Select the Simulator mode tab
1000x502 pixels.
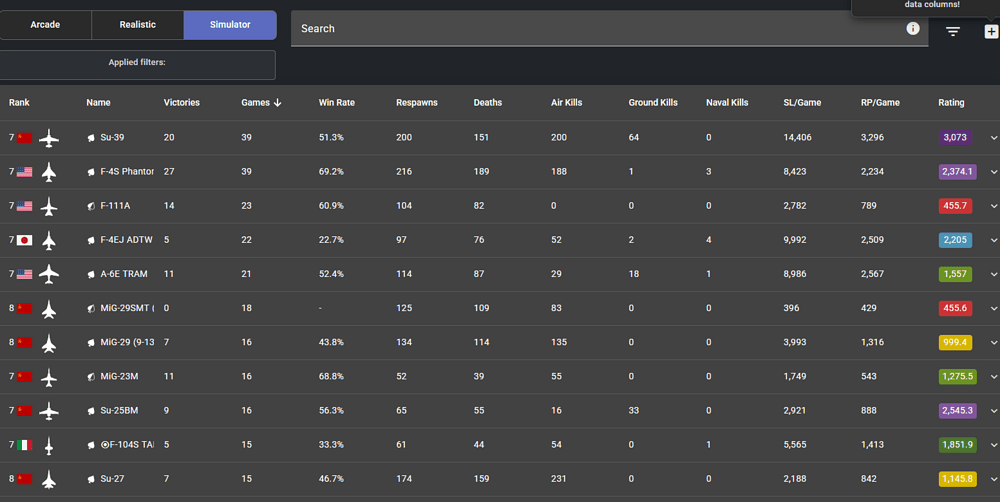(230, 25)
